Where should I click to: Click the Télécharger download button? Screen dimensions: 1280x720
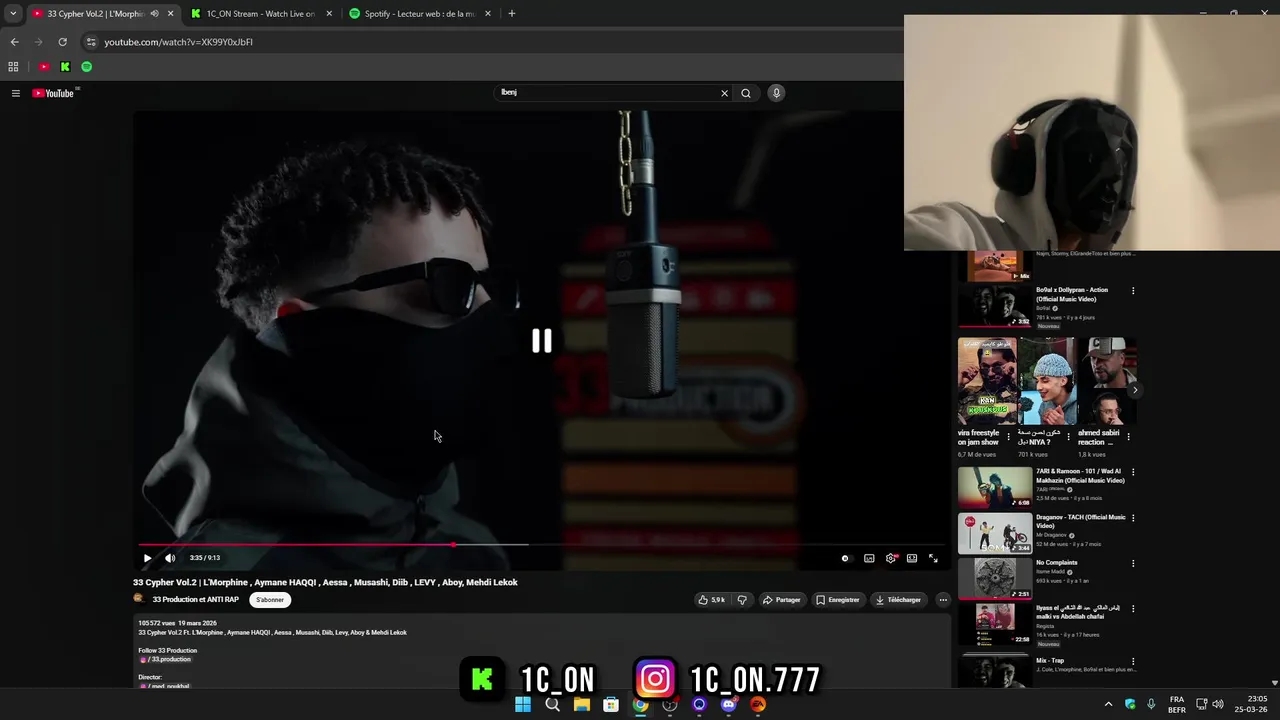898,600
